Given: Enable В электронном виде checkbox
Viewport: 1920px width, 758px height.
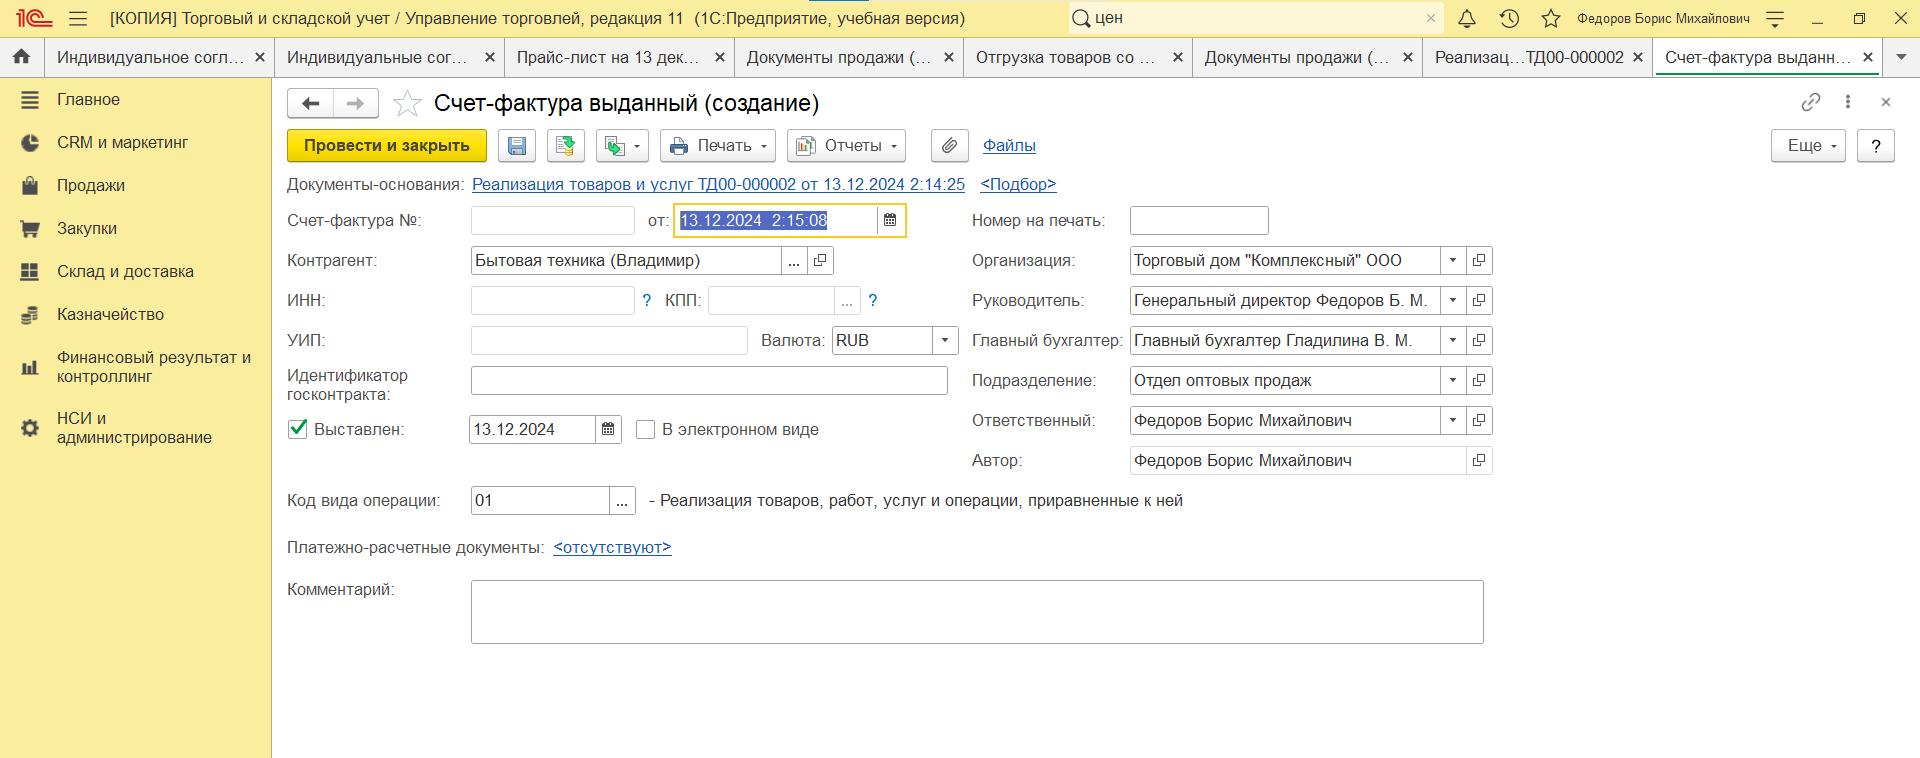Looking at the screenshot, I should [x=646, y=429].
